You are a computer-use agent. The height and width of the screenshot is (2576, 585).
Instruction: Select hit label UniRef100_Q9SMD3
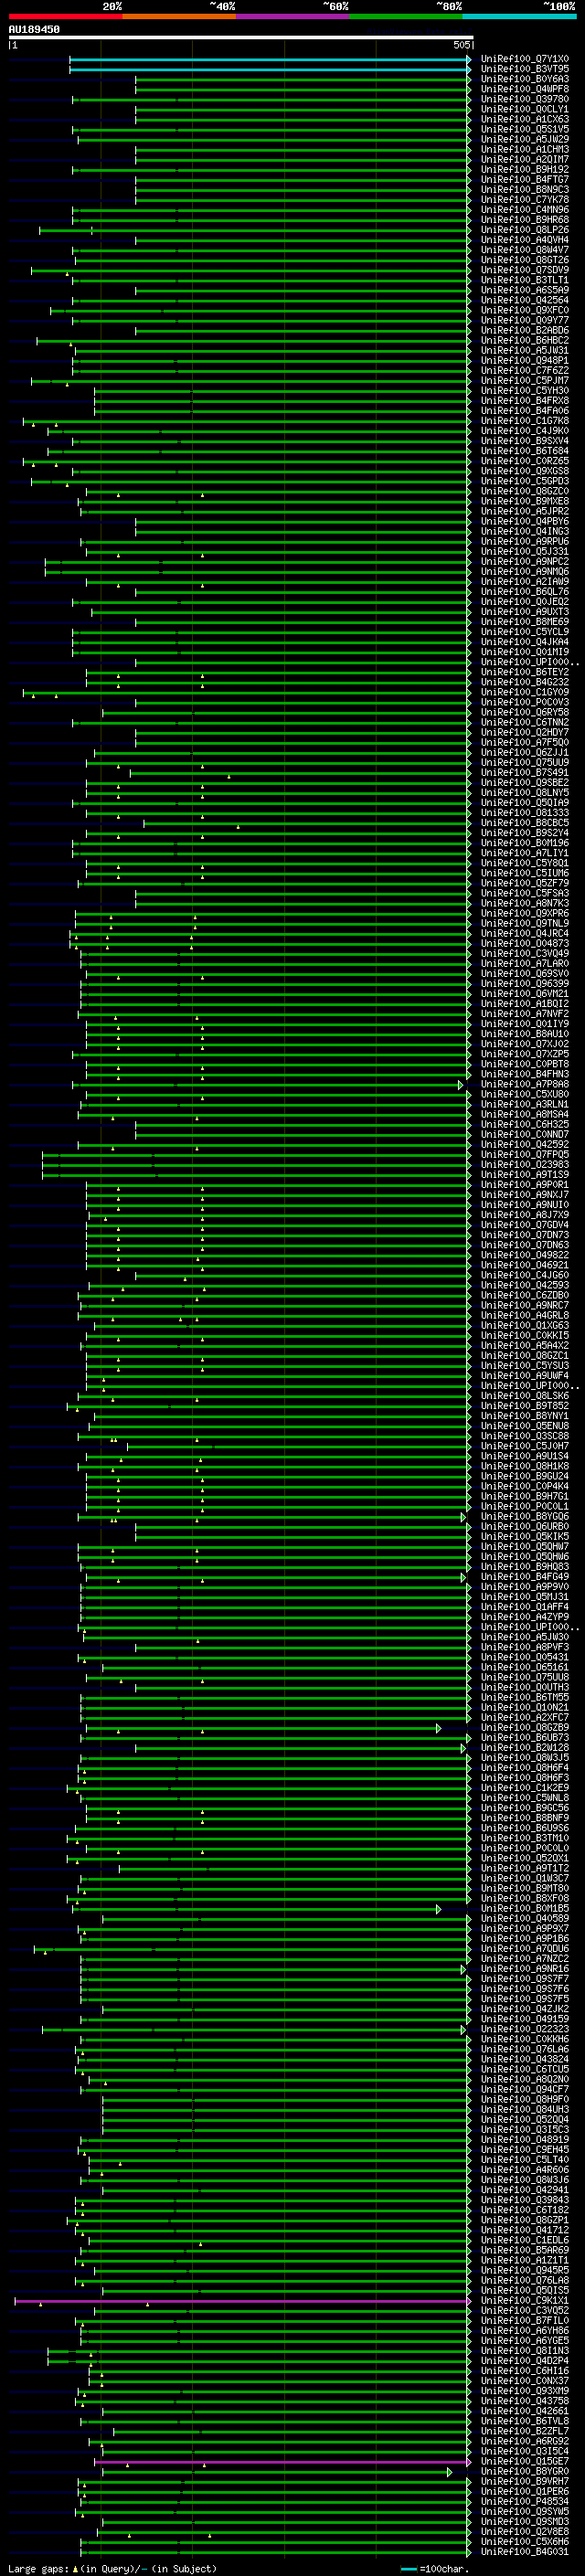[x=525, y=2522]
